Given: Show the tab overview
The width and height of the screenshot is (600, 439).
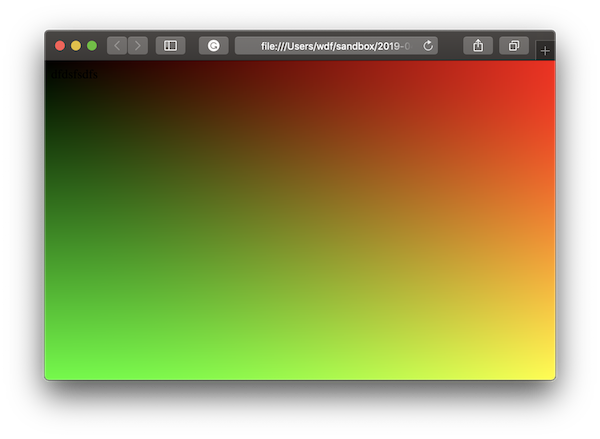Looking at the screenshot, I should click(x=513, y=46).
